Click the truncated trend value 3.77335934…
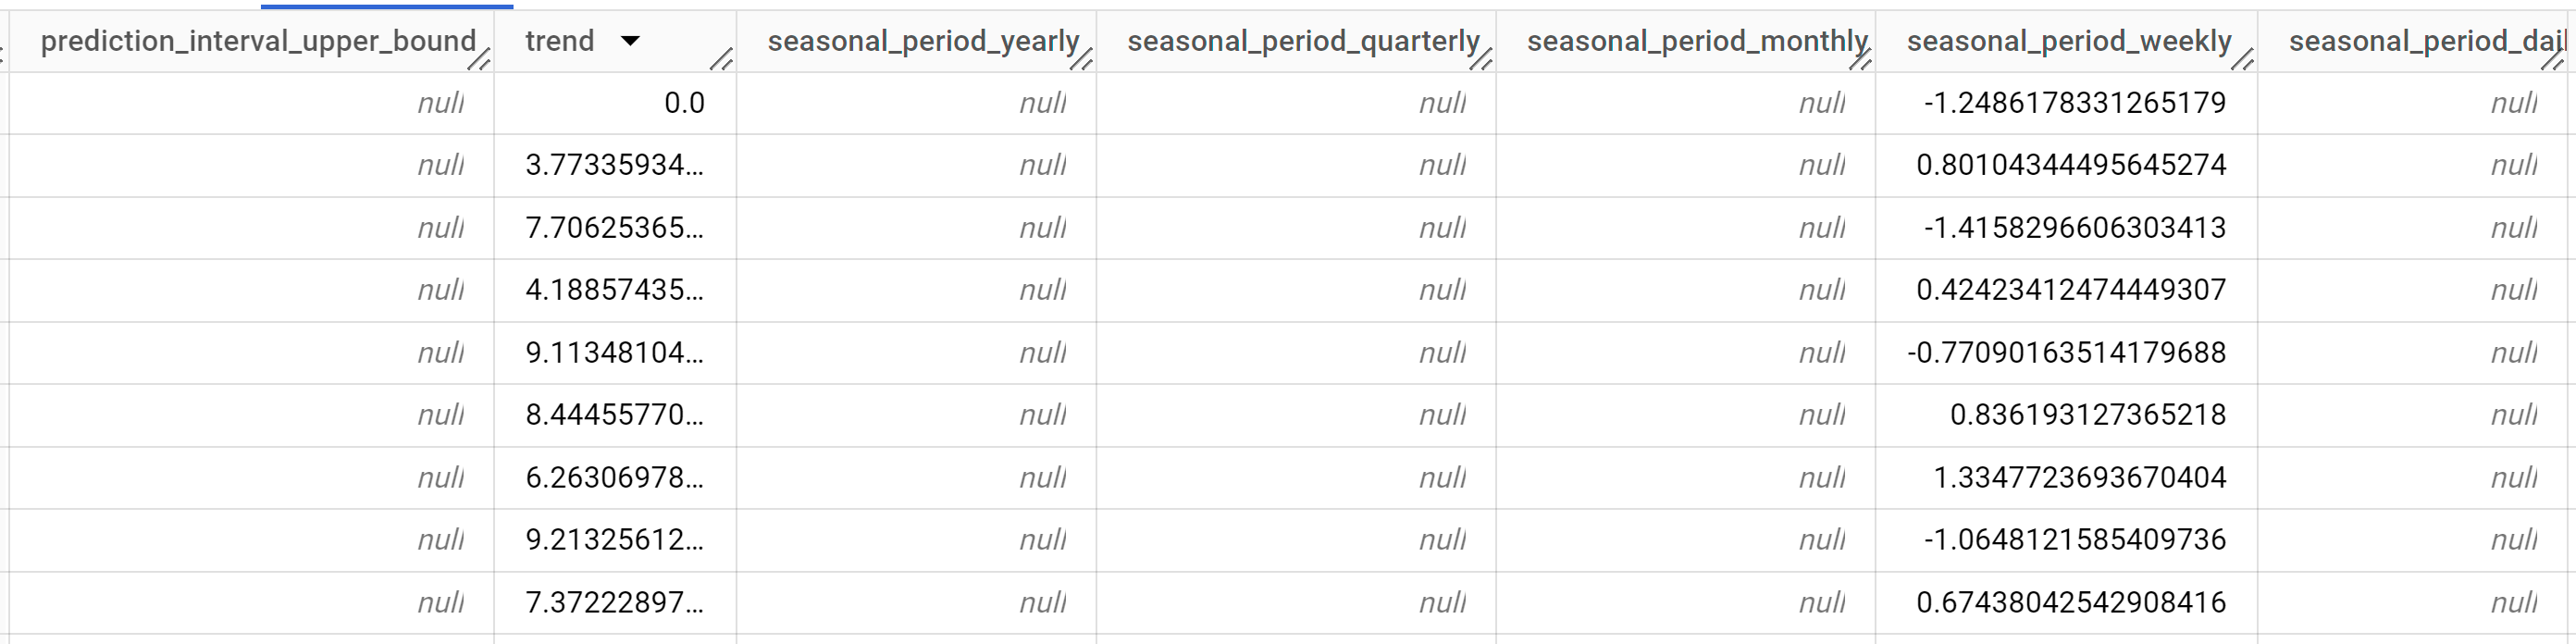2576x644 pixels. (x=615, y=165)
